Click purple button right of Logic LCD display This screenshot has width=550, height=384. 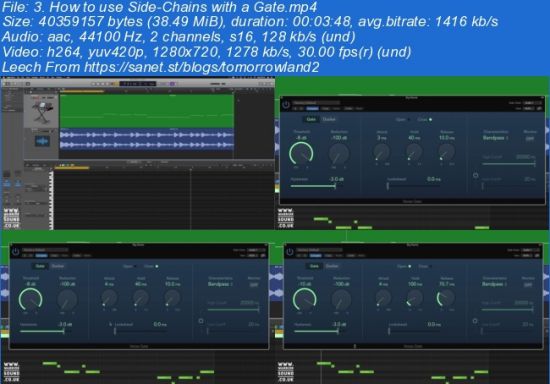pos(172,84)
